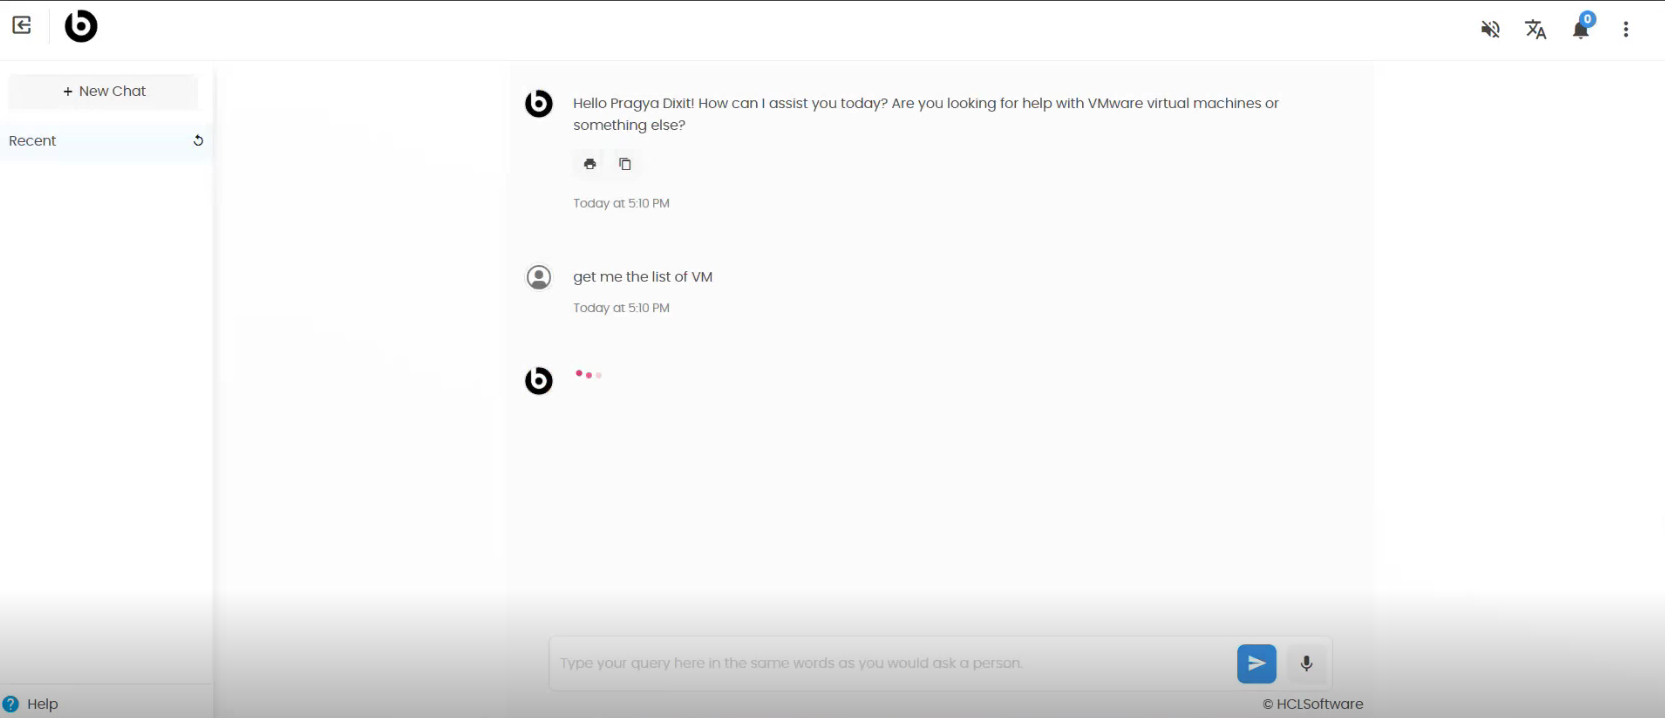Click the Recent section label

[x=32, y=141]
